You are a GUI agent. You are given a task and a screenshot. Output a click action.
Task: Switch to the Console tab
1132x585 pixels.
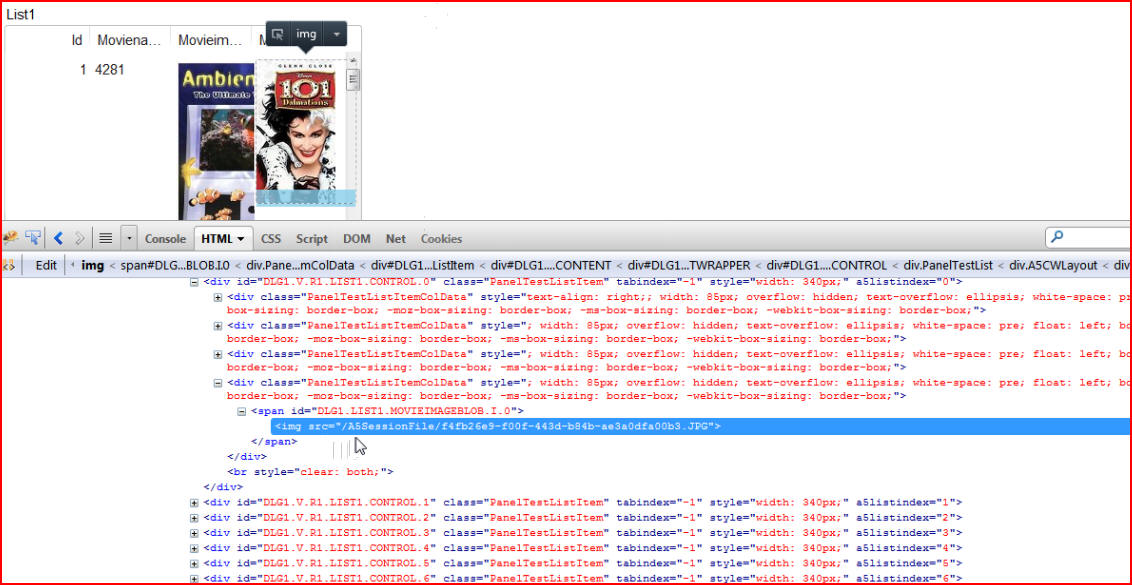[165, 238]
